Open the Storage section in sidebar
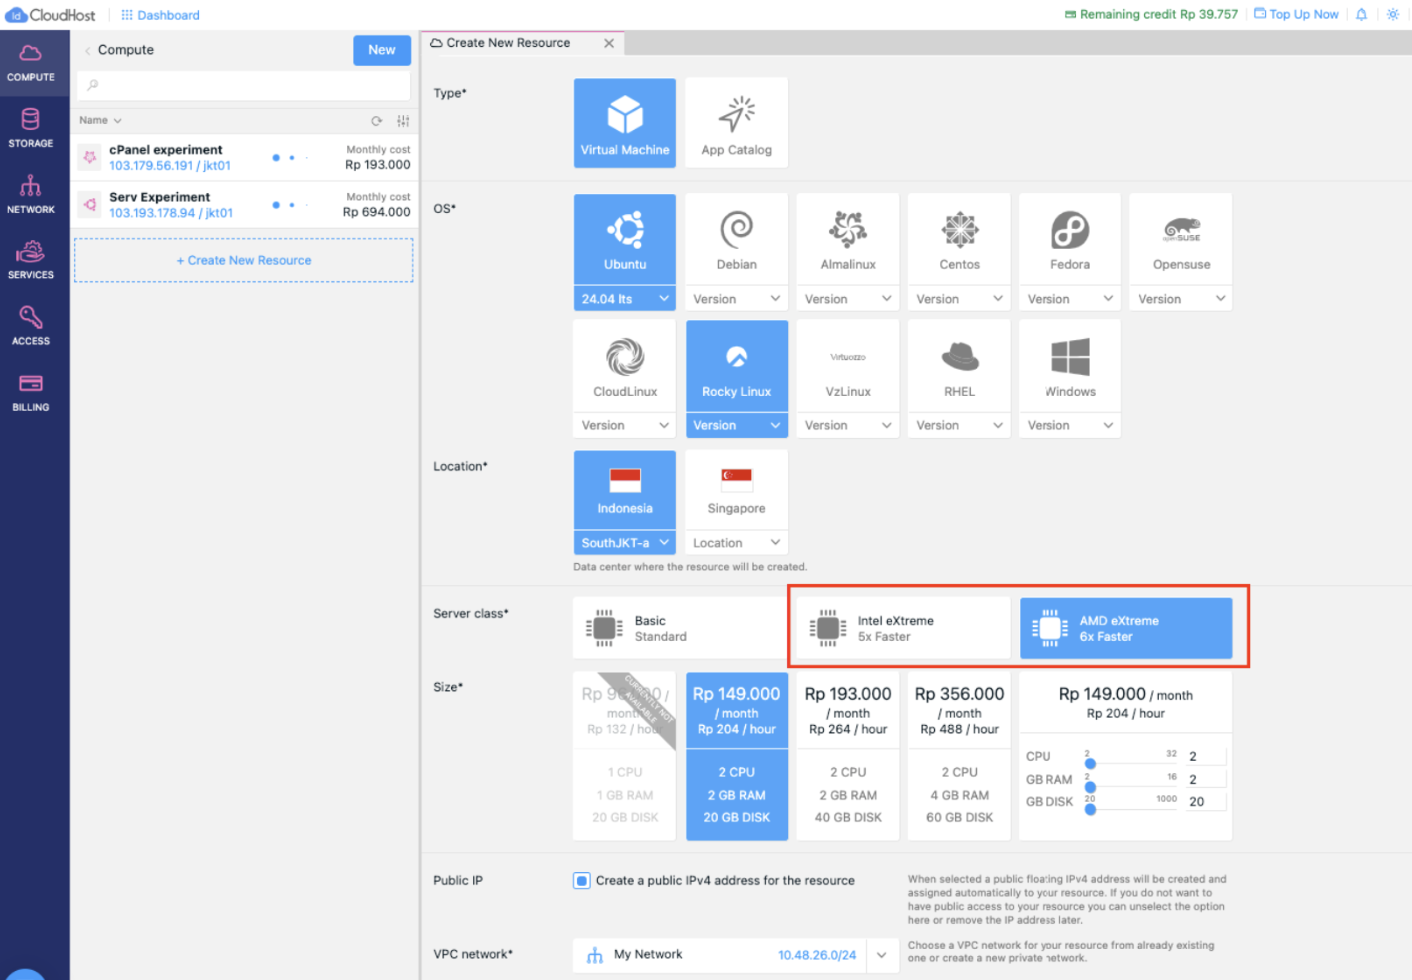 31,128
